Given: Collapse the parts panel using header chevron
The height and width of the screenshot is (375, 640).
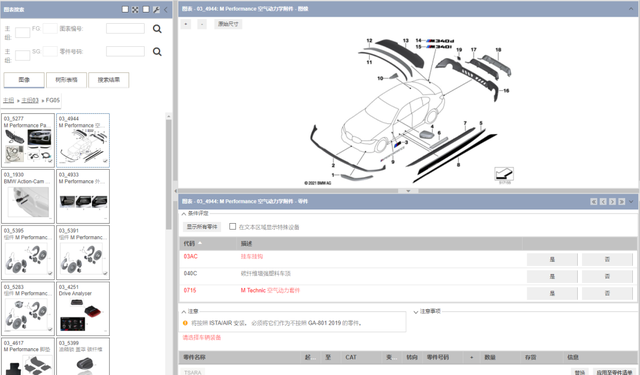Looking at the screenshot, I should tap(631, 202).
